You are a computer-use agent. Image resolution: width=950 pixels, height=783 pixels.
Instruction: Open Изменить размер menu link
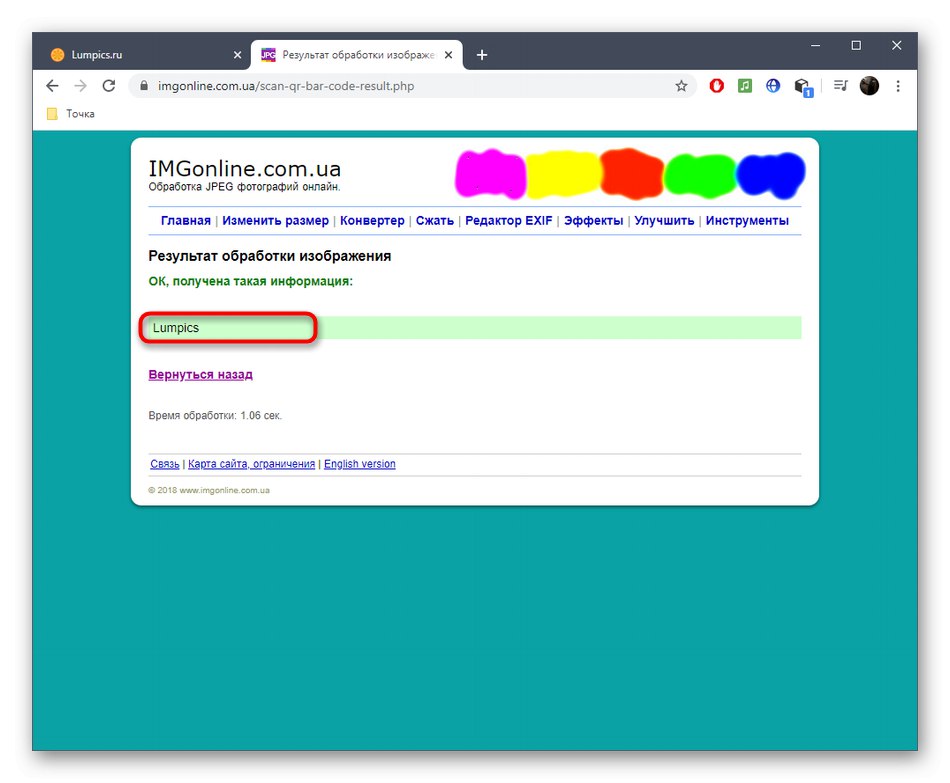click(275, 221)
